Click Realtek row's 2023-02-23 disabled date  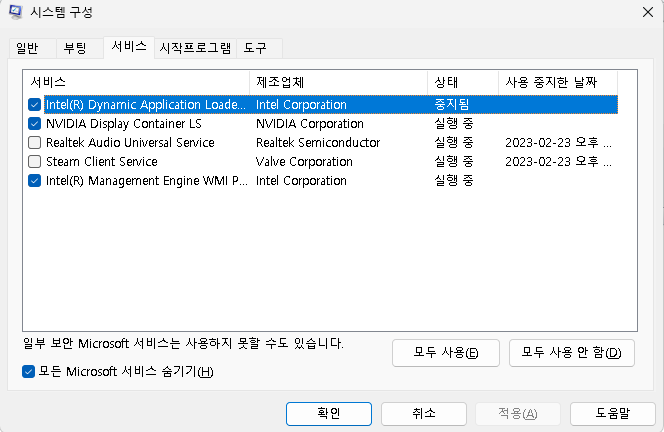(x=558, y=143)
